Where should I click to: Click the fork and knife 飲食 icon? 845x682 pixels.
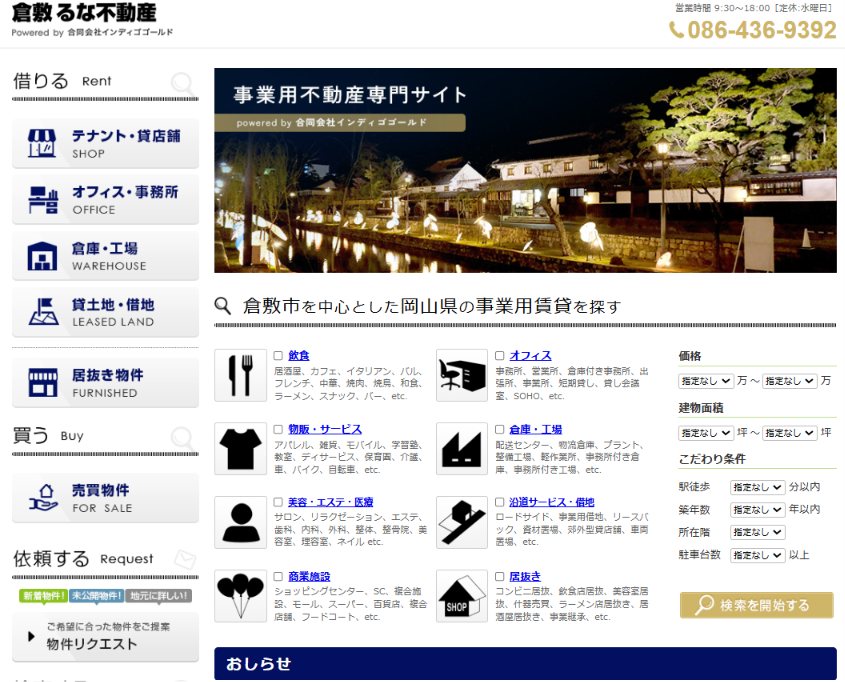(x=240, y=375)
